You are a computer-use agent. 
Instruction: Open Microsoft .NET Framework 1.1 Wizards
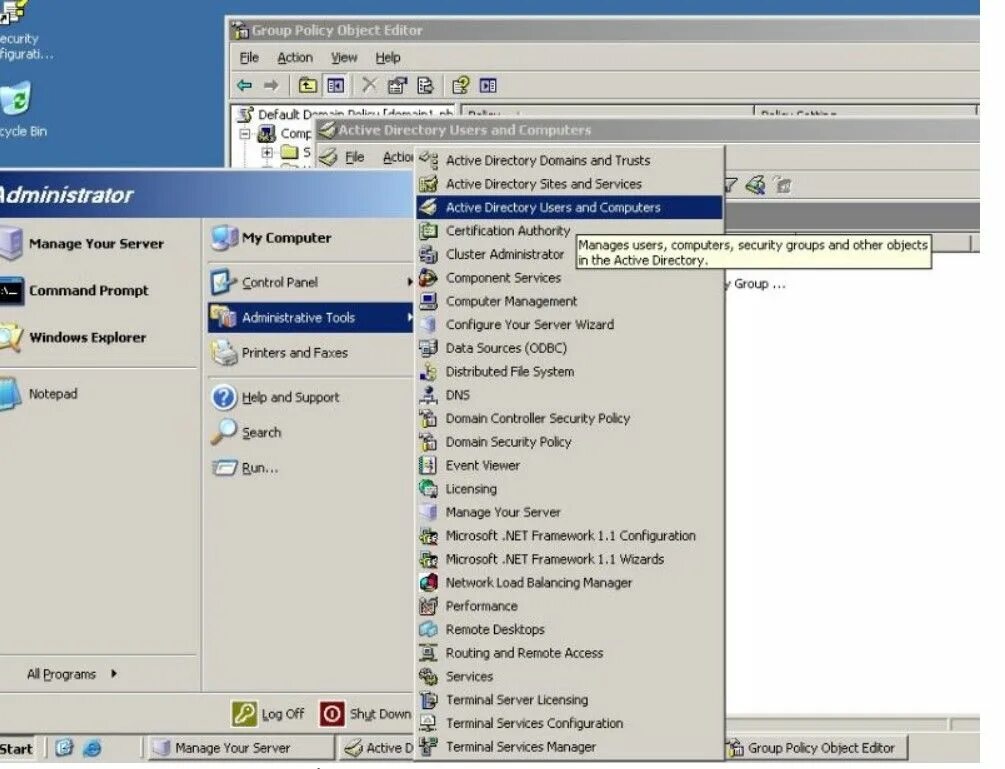(x=569, y=559)
